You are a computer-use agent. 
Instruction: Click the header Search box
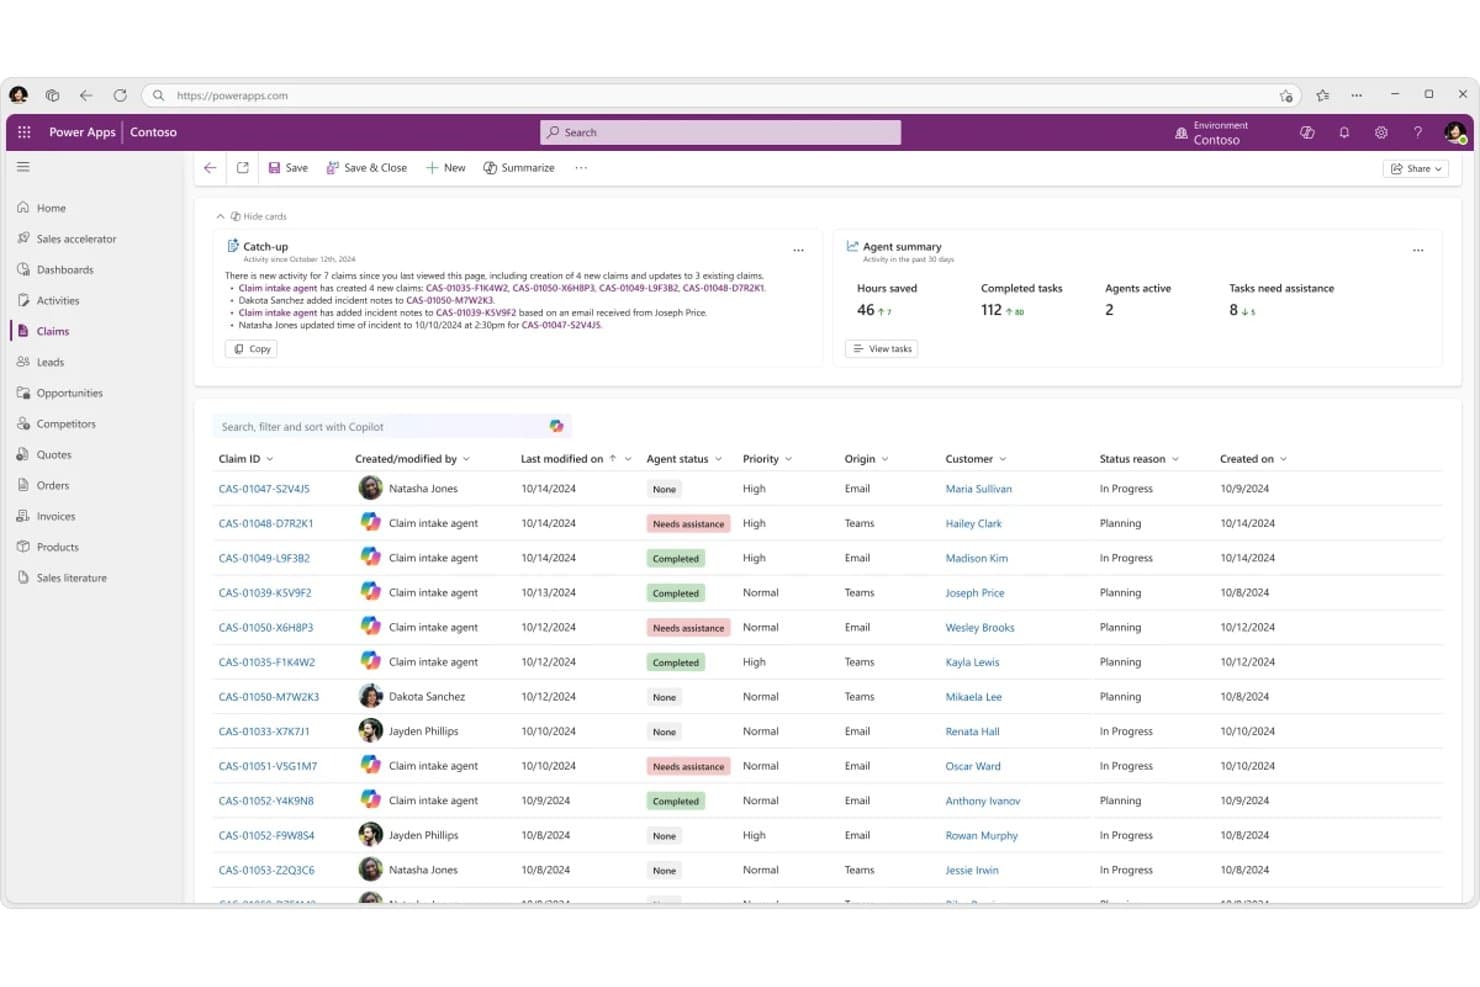click(720, 132)
